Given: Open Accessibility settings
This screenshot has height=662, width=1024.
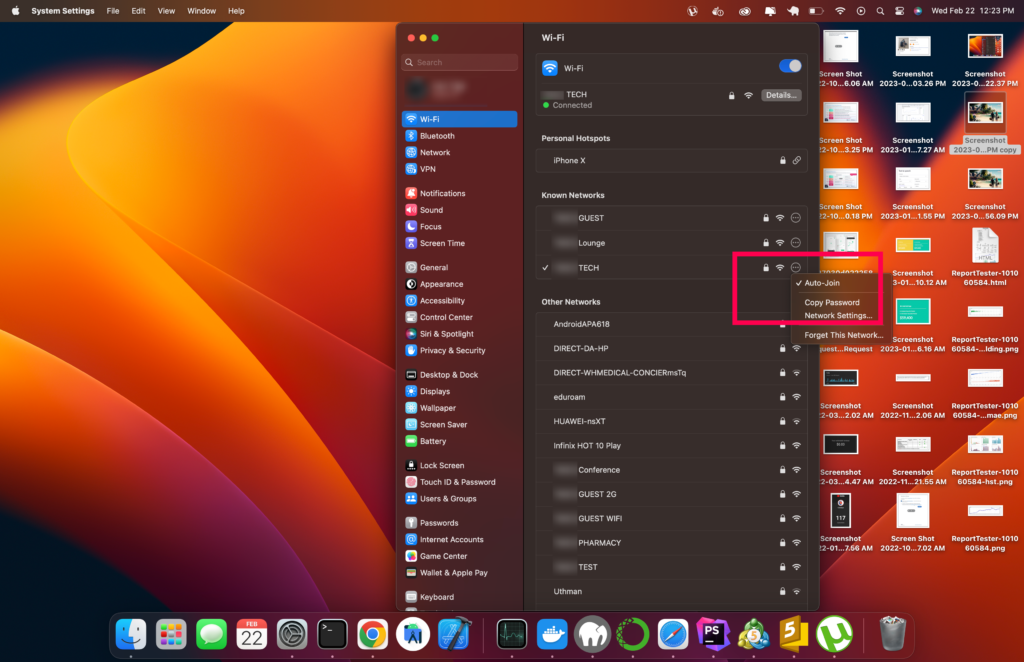Looking at the screenshot, I should pyautogui.click(x=460, y=300).
